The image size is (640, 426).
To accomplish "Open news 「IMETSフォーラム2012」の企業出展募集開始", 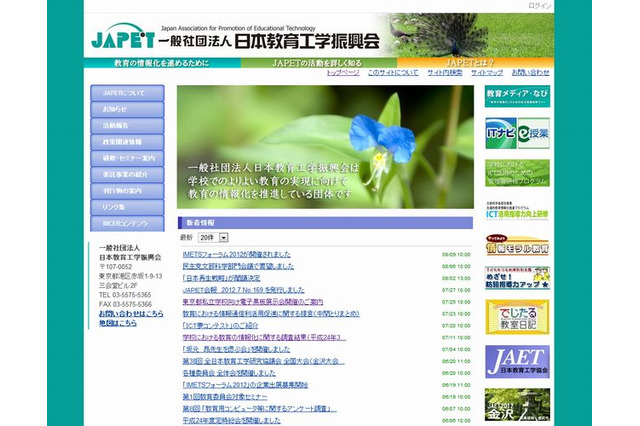I will click(x=245, y=385).
